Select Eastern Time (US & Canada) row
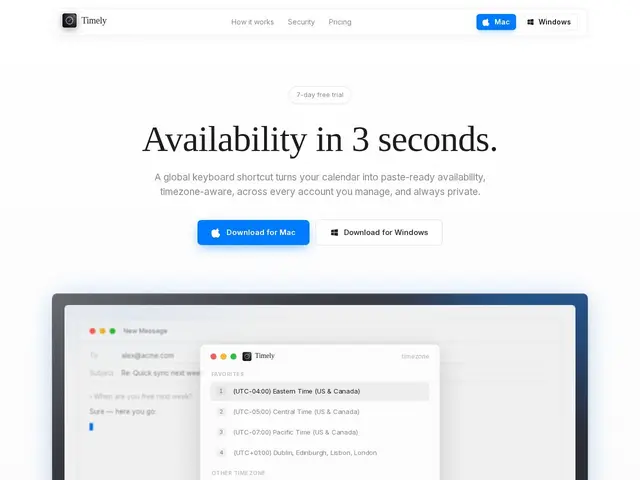The image size is (640, 480). (320, 391)
